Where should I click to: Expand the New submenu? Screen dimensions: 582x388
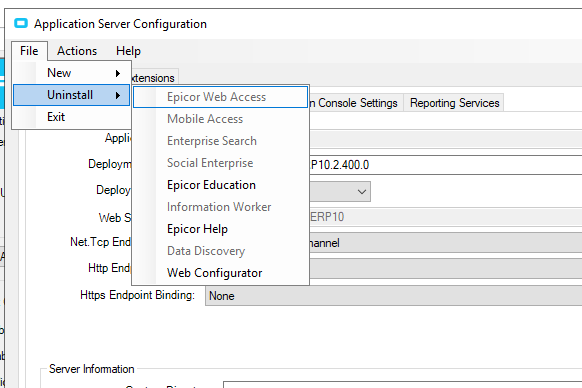72,73
